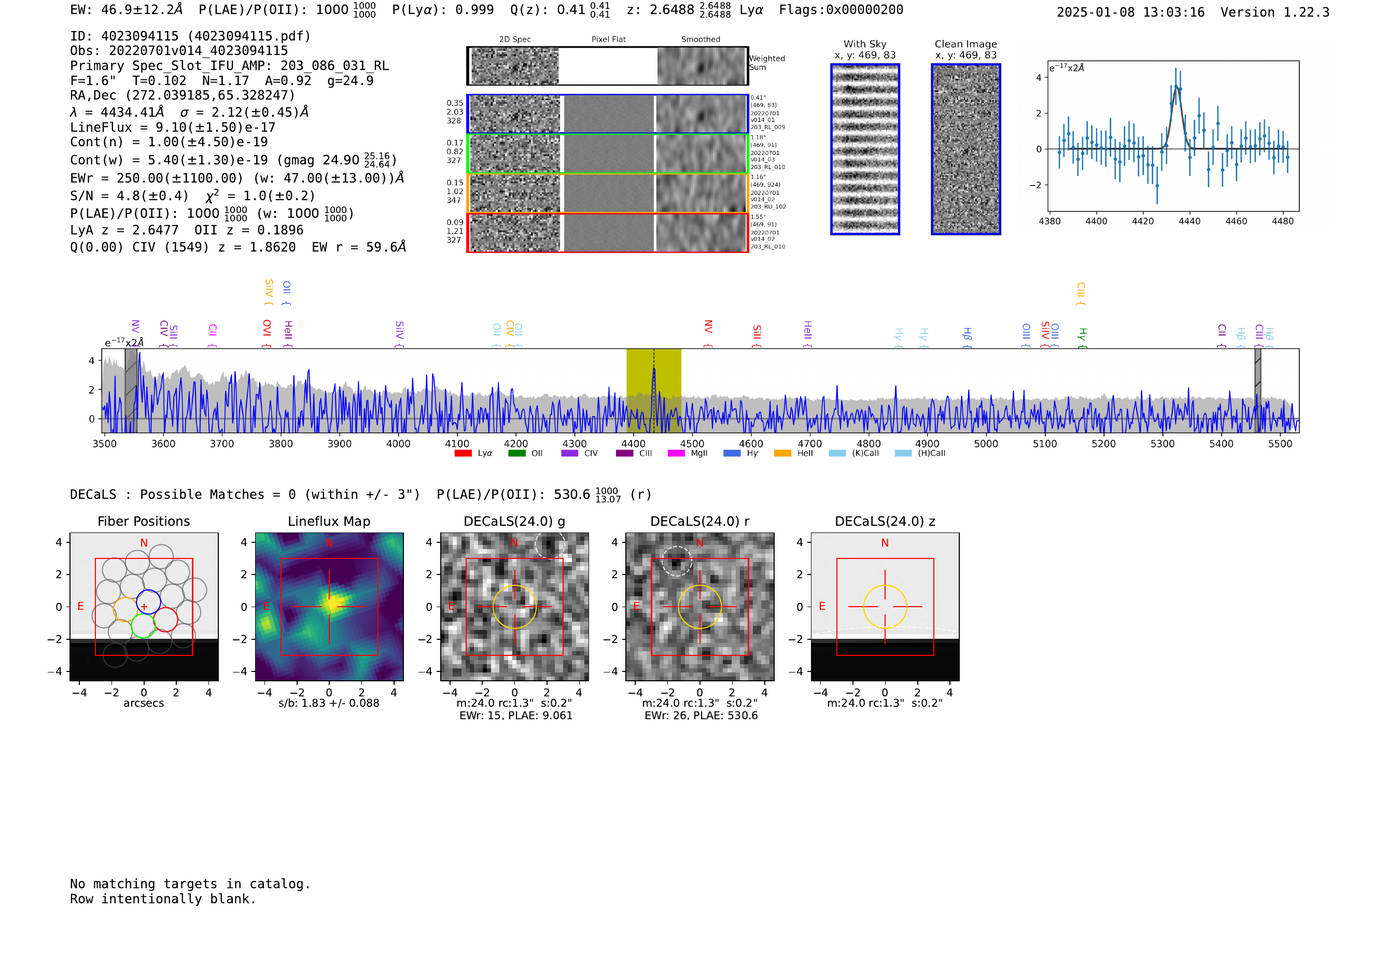This screenshot has height=953, width=1400.
Task: Click the 'Q(0.00) CIV (1549) z = 1.8620' line
Action: (183, 247)
